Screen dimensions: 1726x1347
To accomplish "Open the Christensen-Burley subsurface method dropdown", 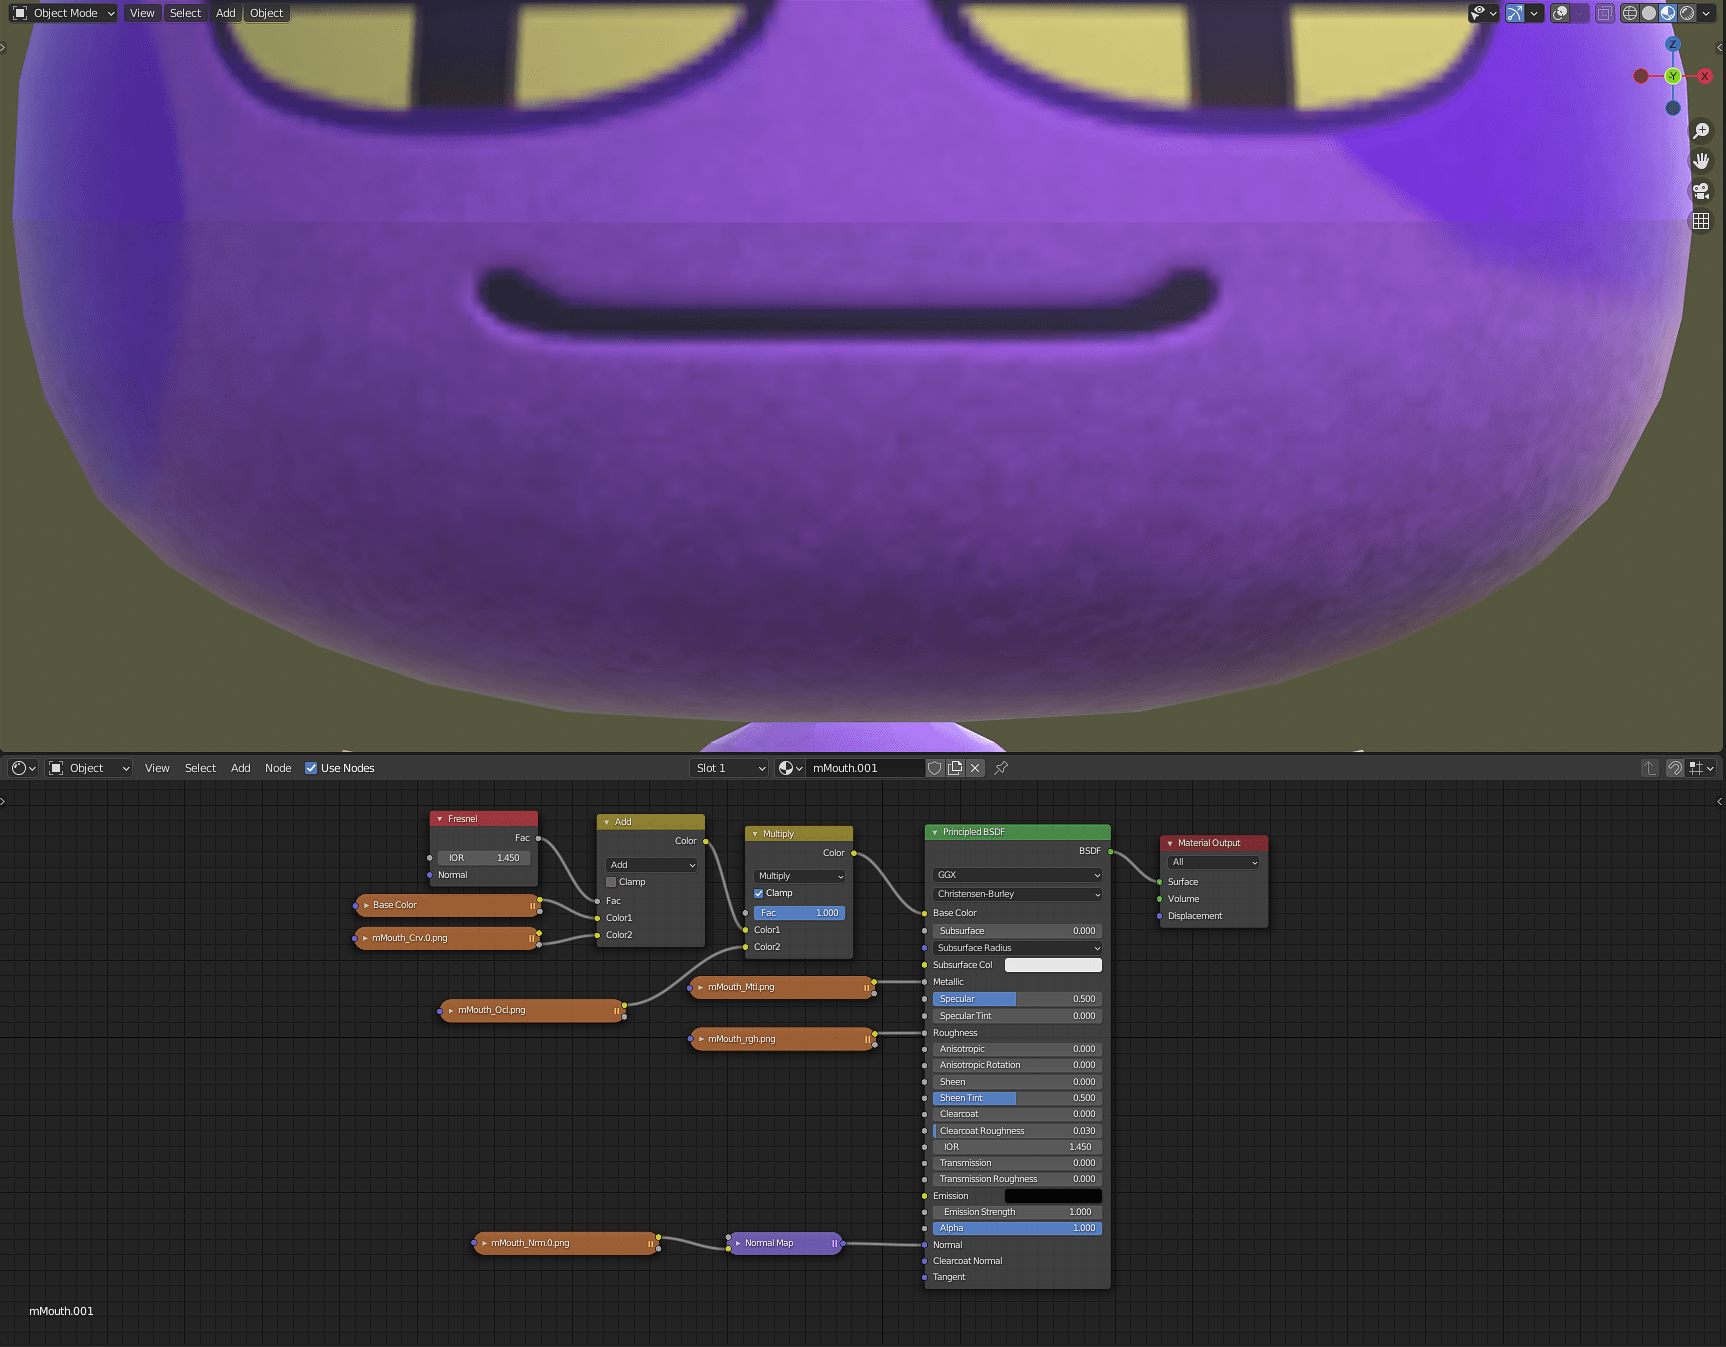I will (x=1017, y=894).
